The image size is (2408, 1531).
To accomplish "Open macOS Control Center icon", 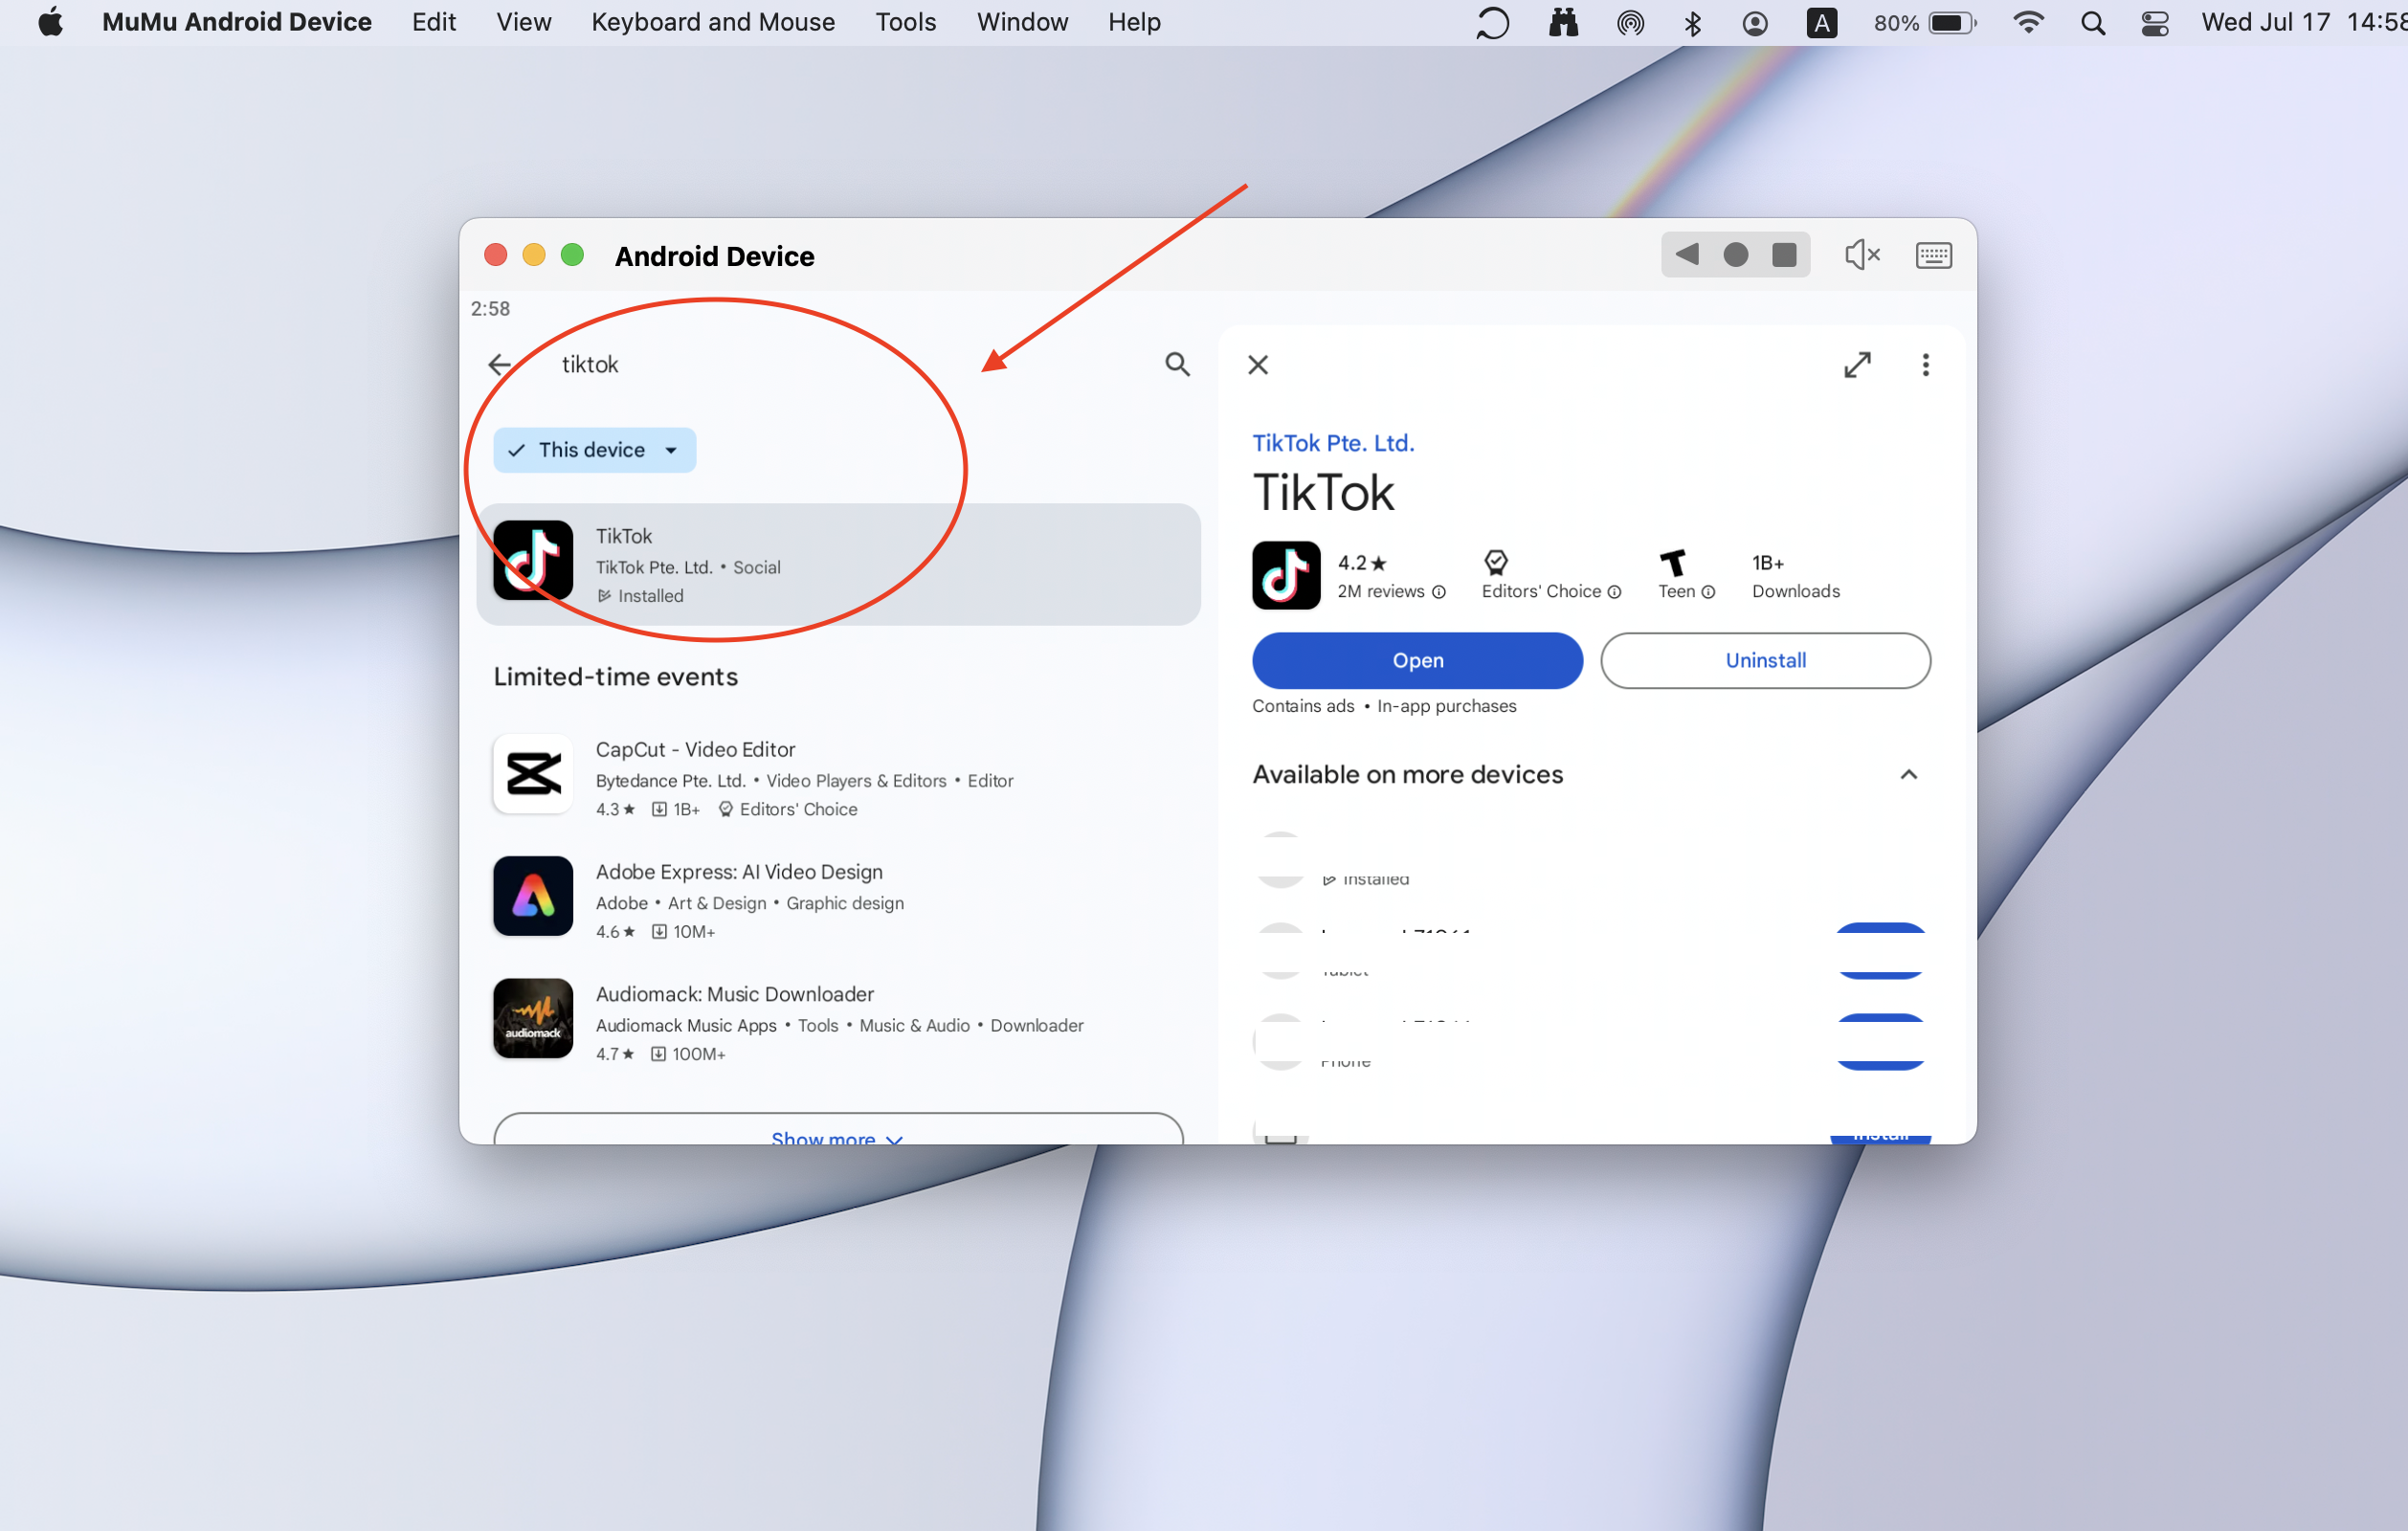I will point(2154,22).
